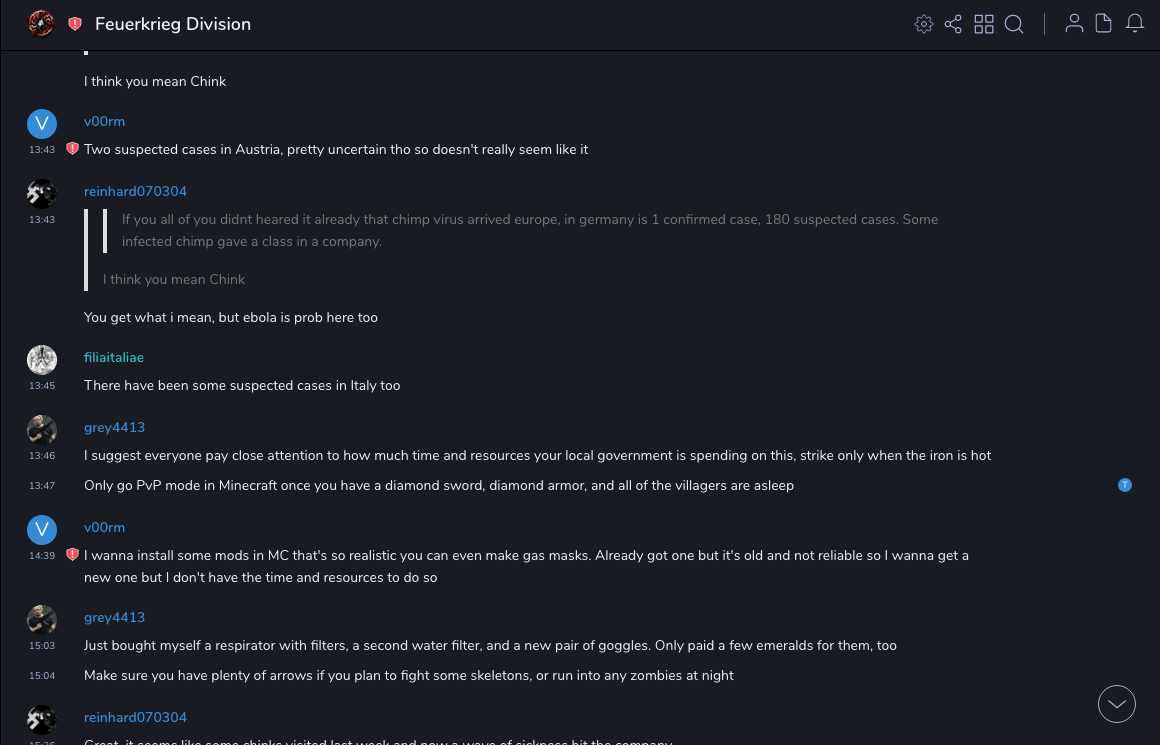The height and width of the screenshot is (745, 1160).
Task: Click the red shield icon beside channel title
Action: click(75, 24)
